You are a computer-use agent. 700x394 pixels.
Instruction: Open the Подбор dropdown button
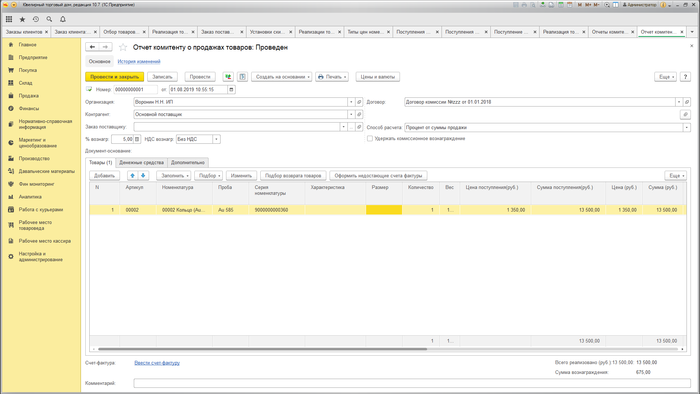tap(208, 176)
